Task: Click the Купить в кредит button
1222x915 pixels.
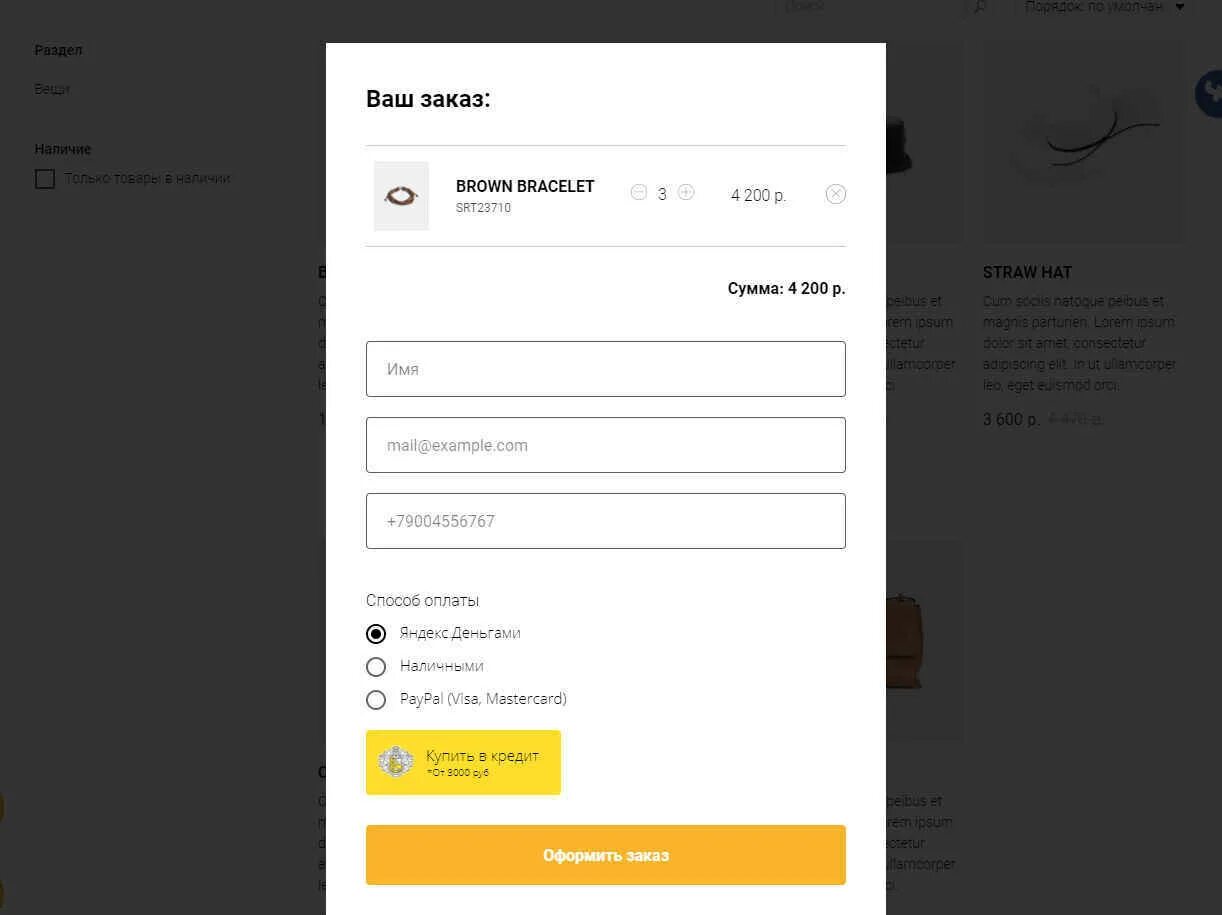Action: (463, 762)
